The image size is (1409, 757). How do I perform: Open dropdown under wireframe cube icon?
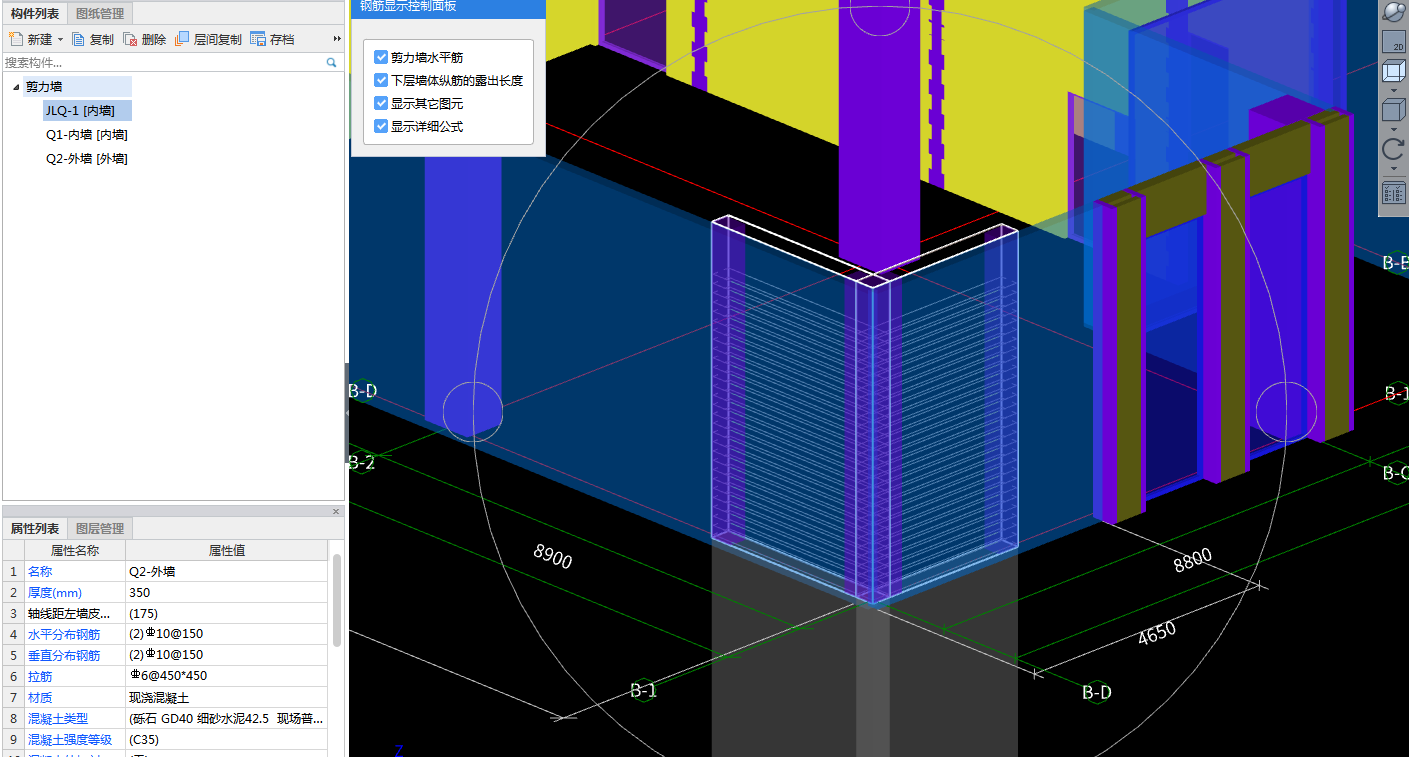[1393, 91]
